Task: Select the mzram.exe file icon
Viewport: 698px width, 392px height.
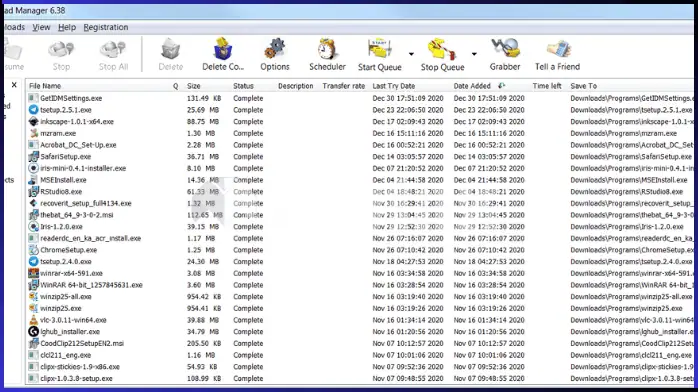Action: coord(33,133)
